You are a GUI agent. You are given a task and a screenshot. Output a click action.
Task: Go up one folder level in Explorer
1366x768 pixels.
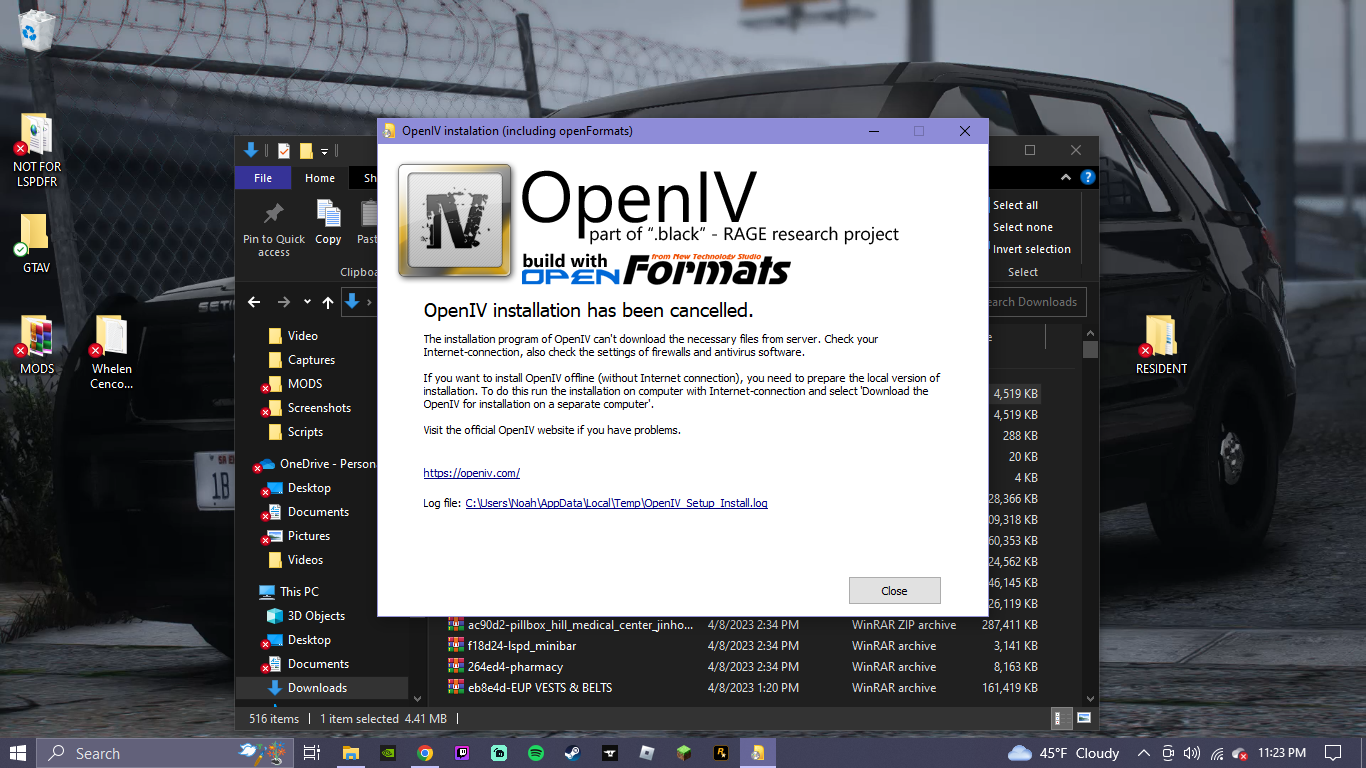coord(328,302)
